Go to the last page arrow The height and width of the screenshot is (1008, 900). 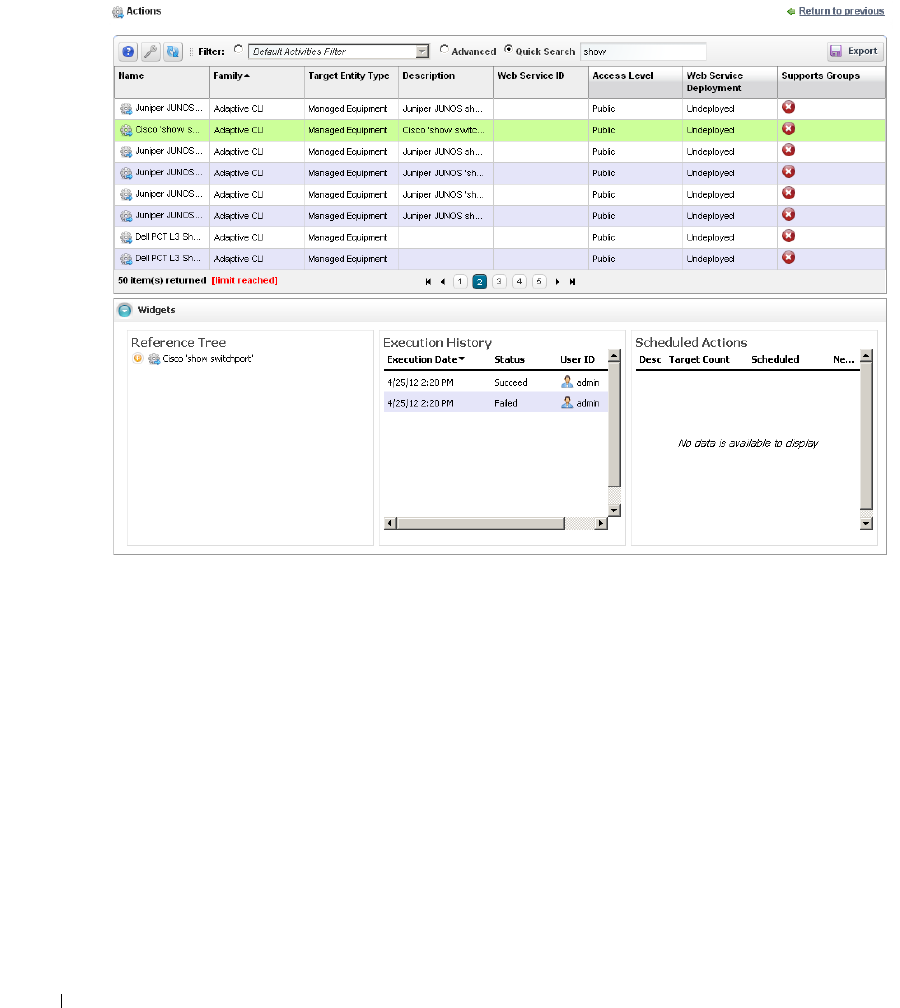(572, 282)
